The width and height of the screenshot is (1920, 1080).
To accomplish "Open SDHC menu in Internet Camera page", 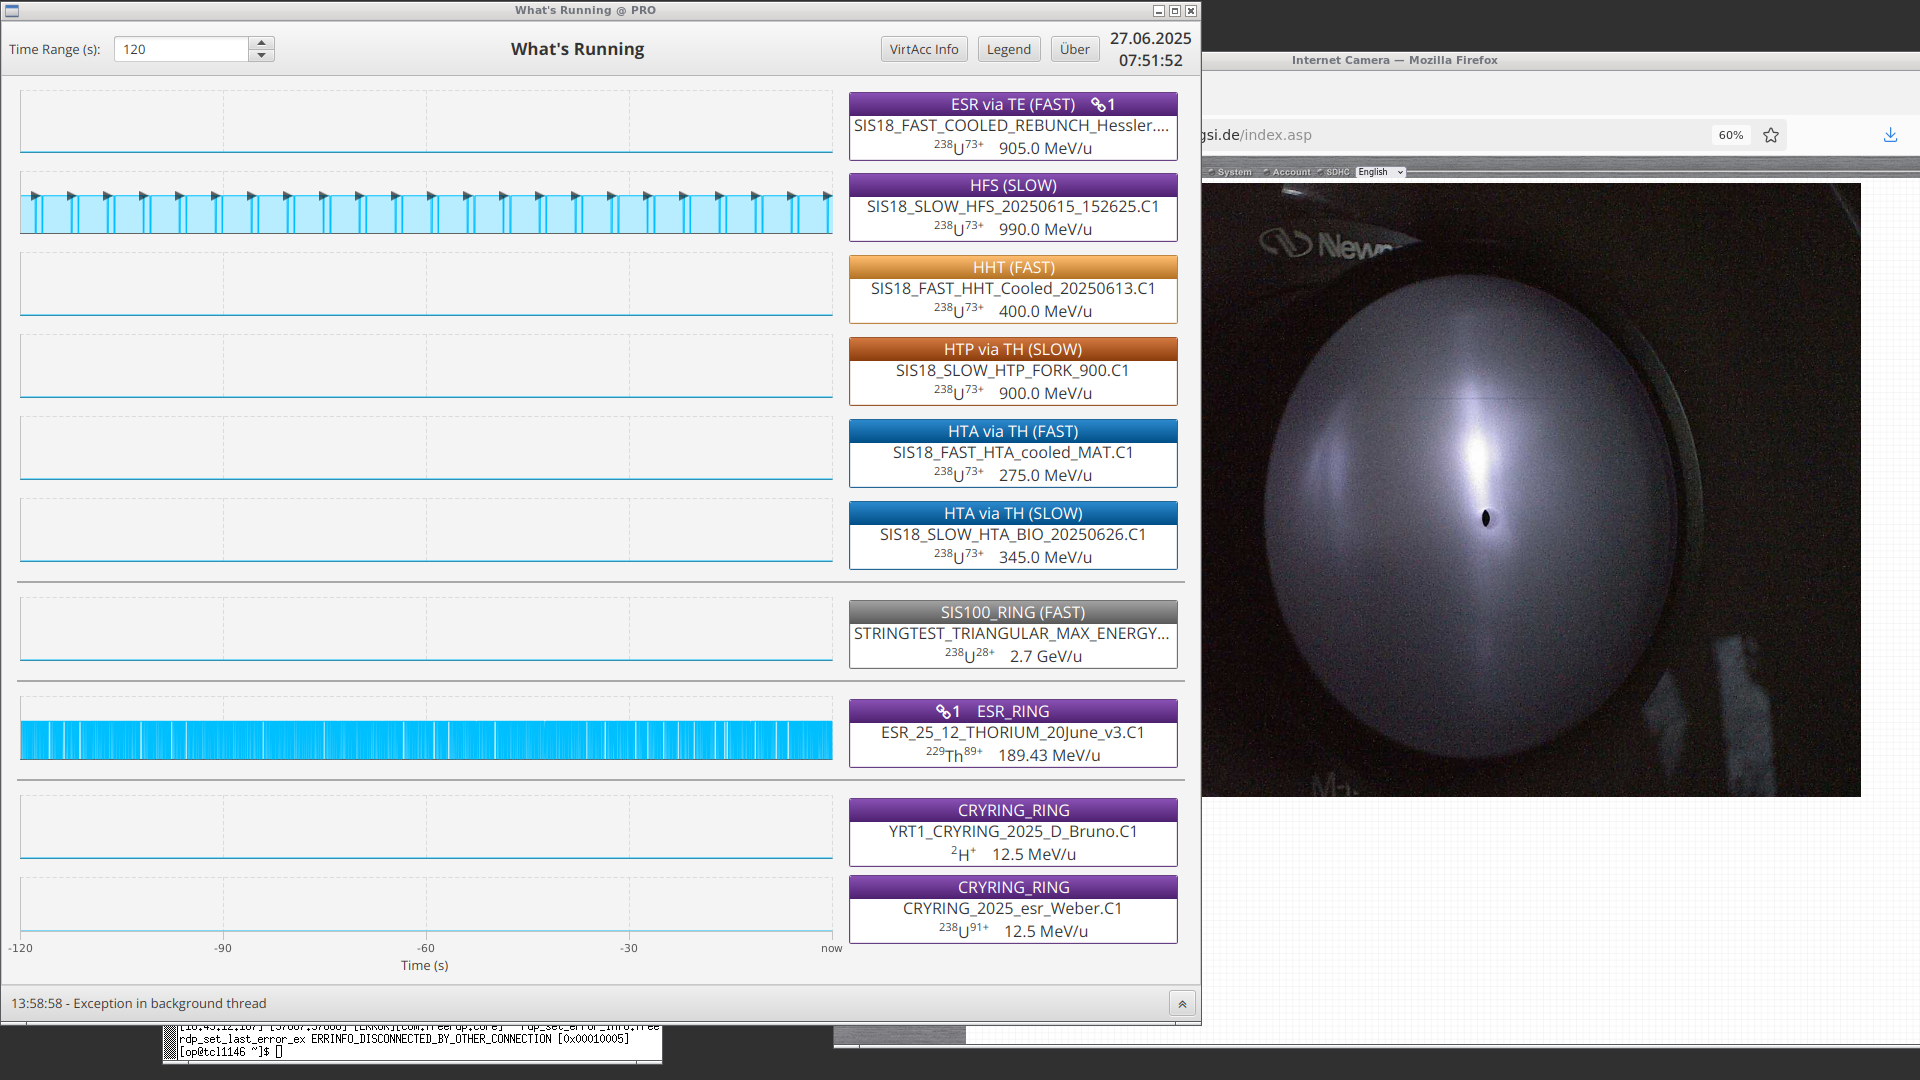I will click(1337, 172).
